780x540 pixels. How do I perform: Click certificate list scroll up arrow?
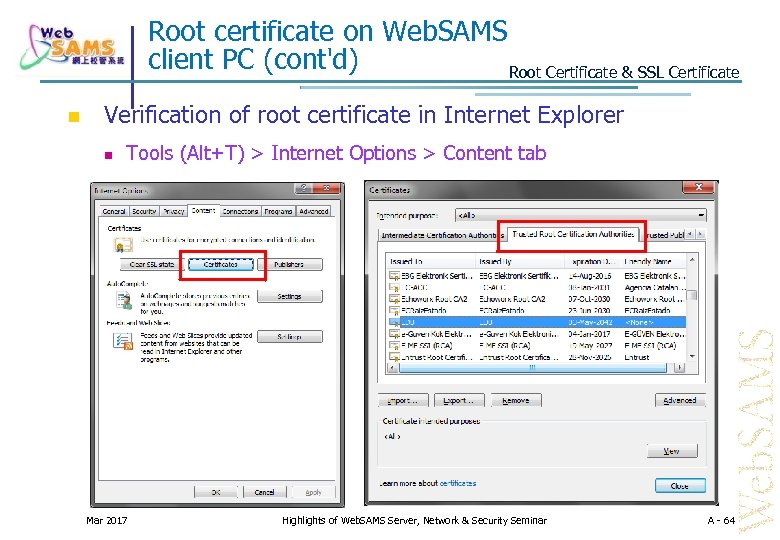pos(692,260)
